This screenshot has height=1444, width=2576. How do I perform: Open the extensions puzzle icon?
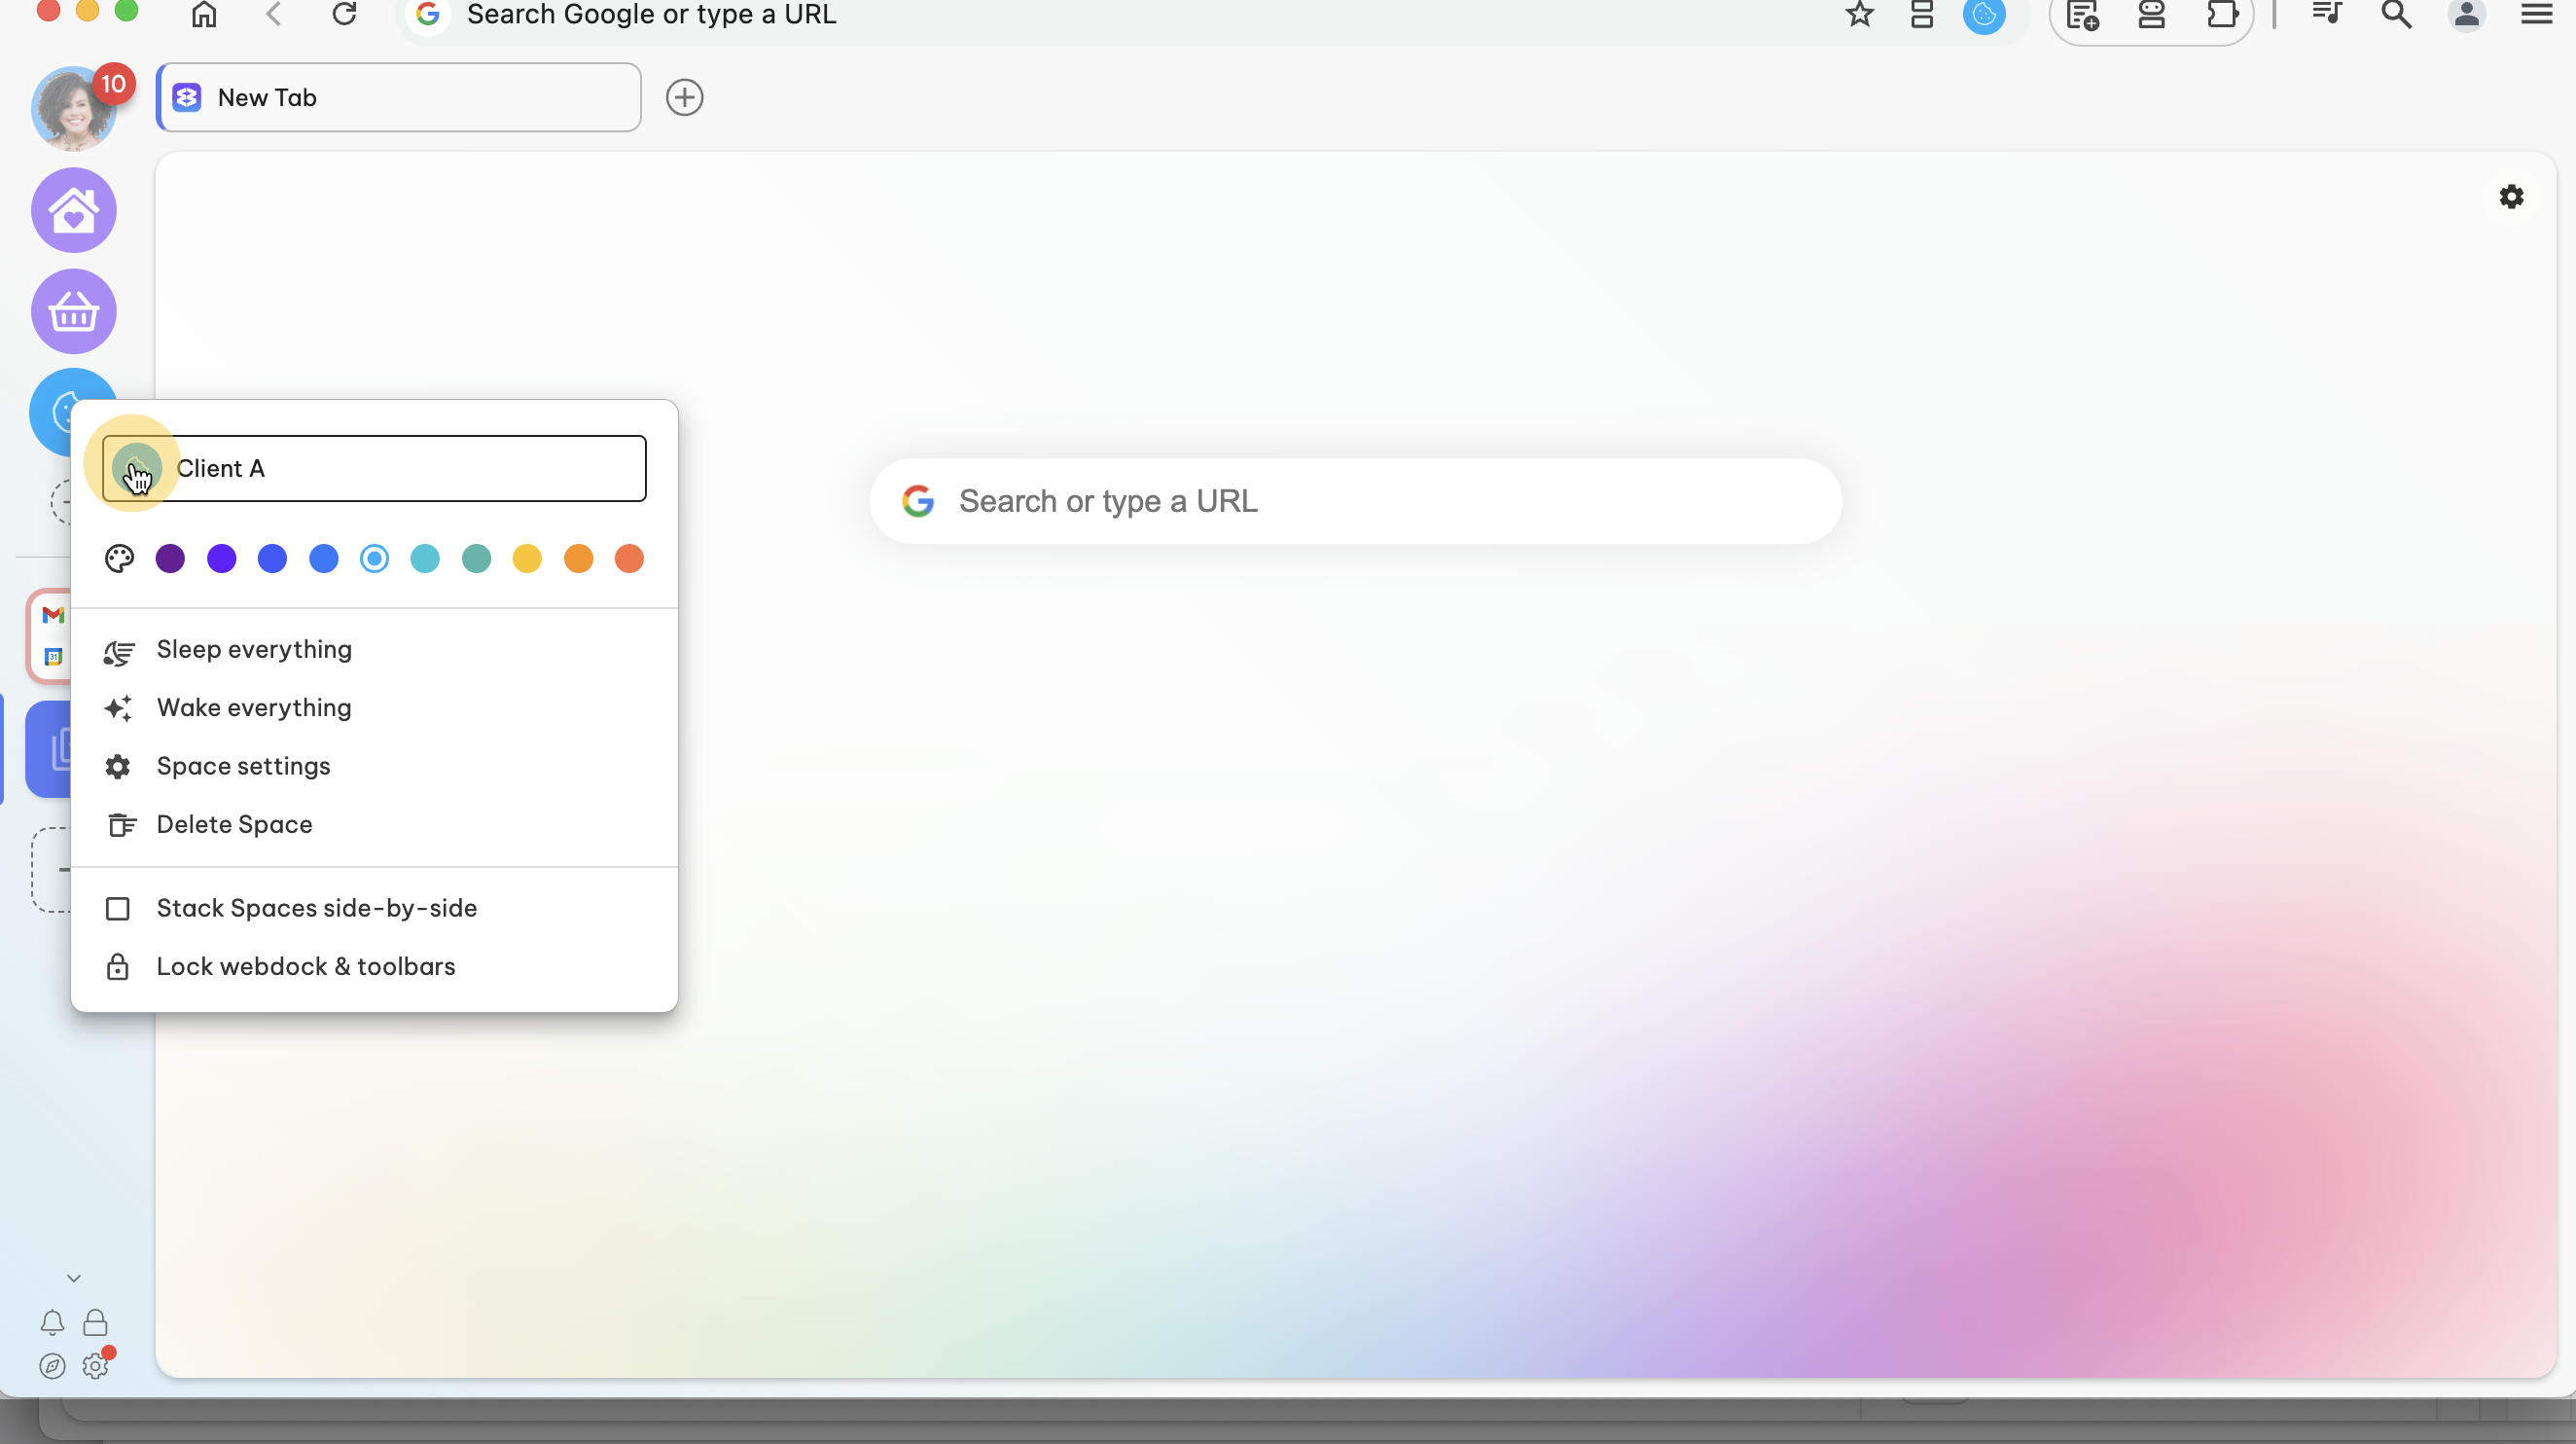tap(2221, 14)
